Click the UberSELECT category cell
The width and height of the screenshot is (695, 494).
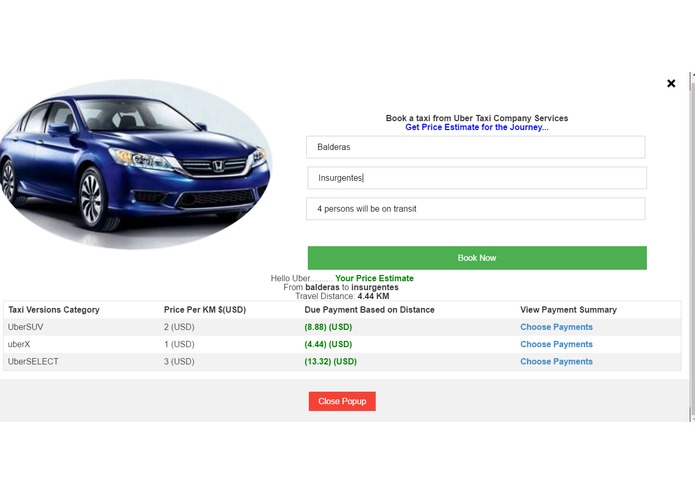tap(33, 362)
